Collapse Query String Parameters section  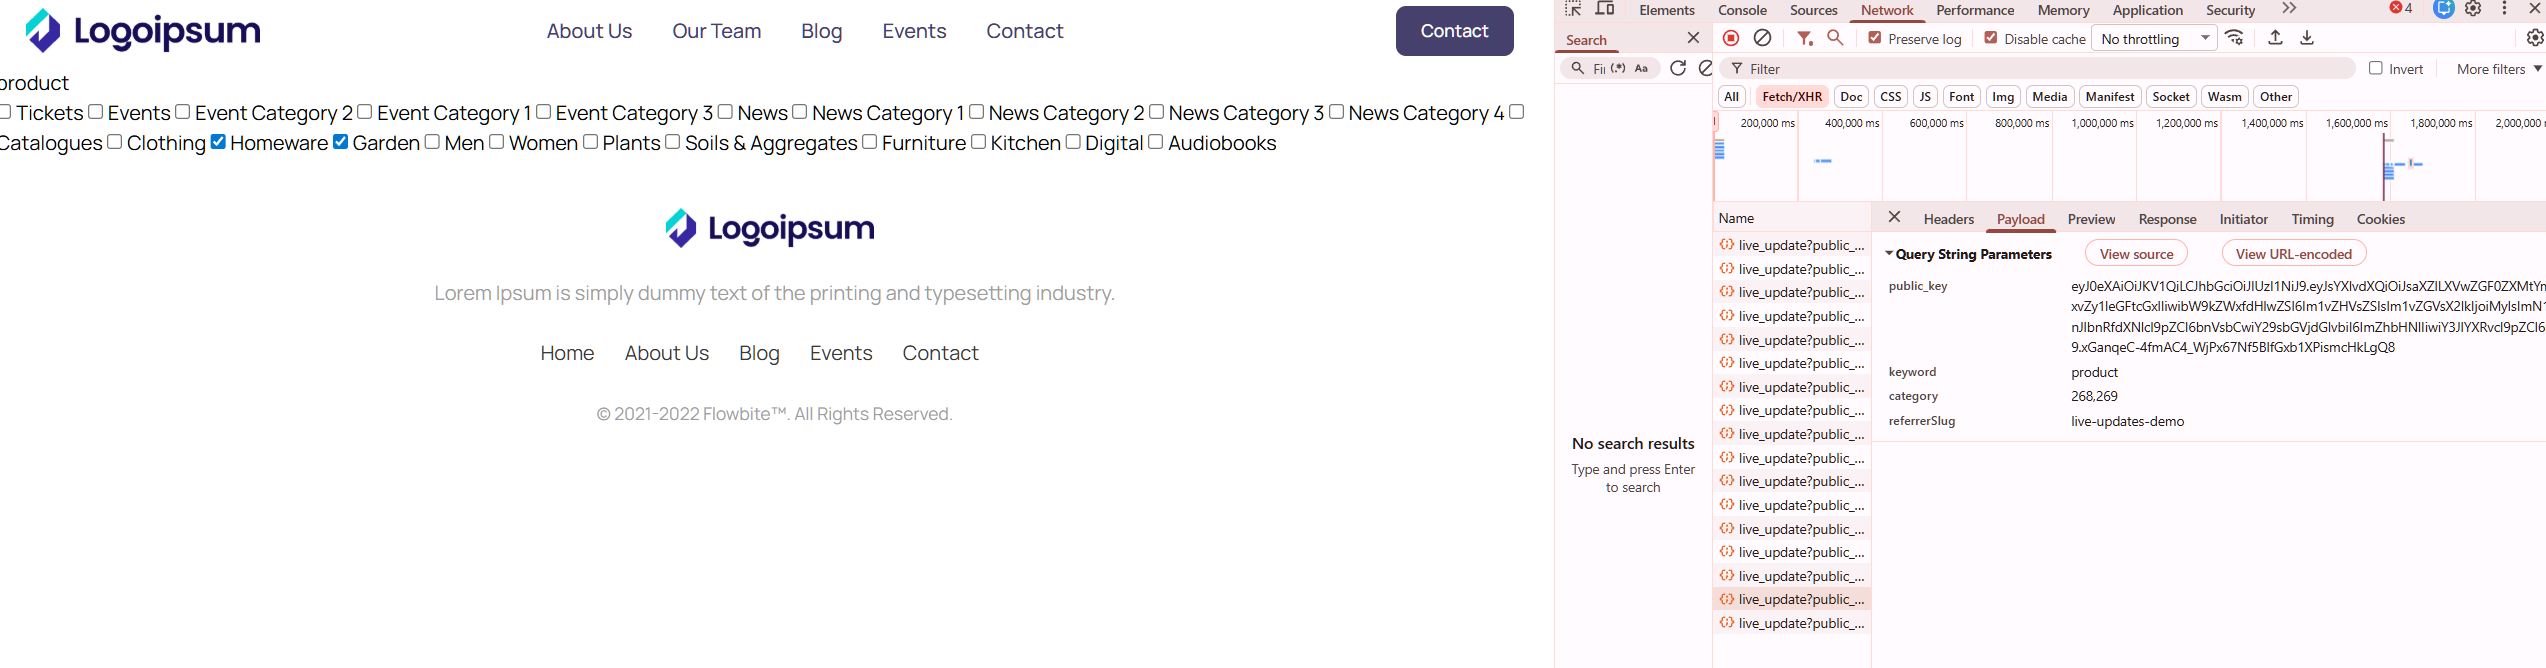1968,254
